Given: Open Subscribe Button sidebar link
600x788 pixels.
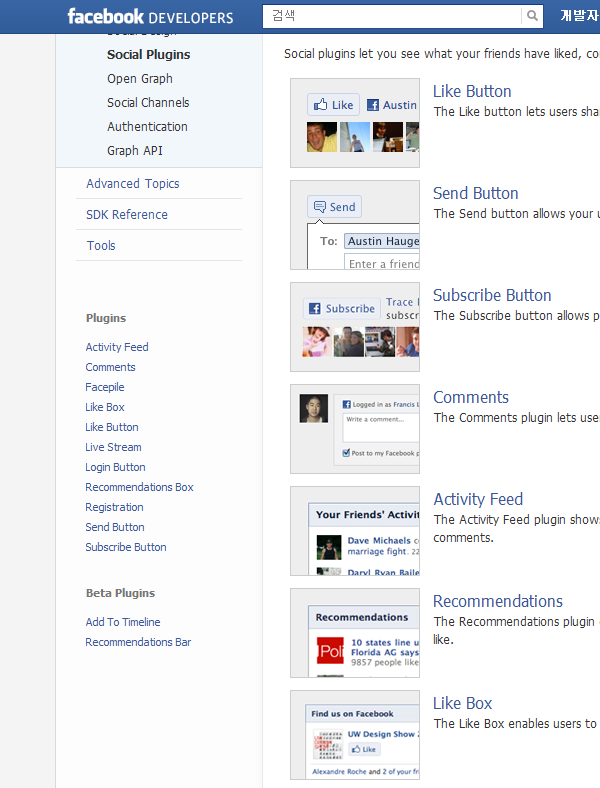Looking at the screenshot, I should 126,547.
